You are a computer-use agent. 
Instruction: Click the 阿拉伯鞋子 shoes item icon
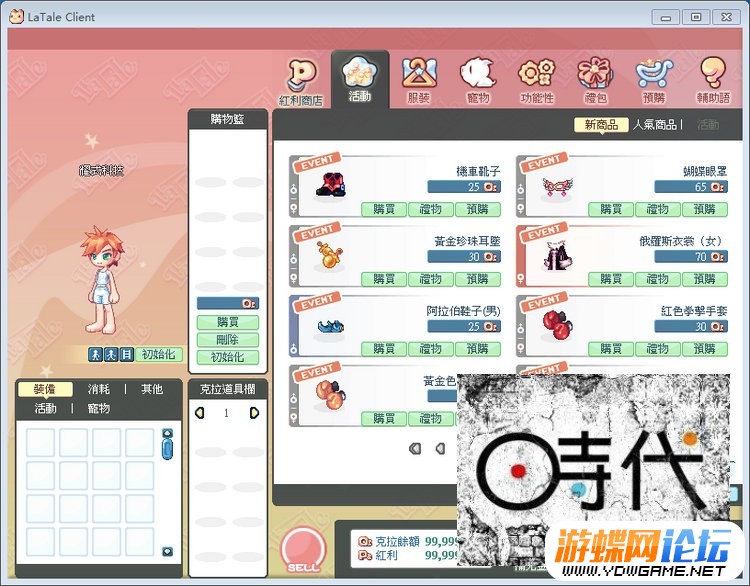click(331, 327)
